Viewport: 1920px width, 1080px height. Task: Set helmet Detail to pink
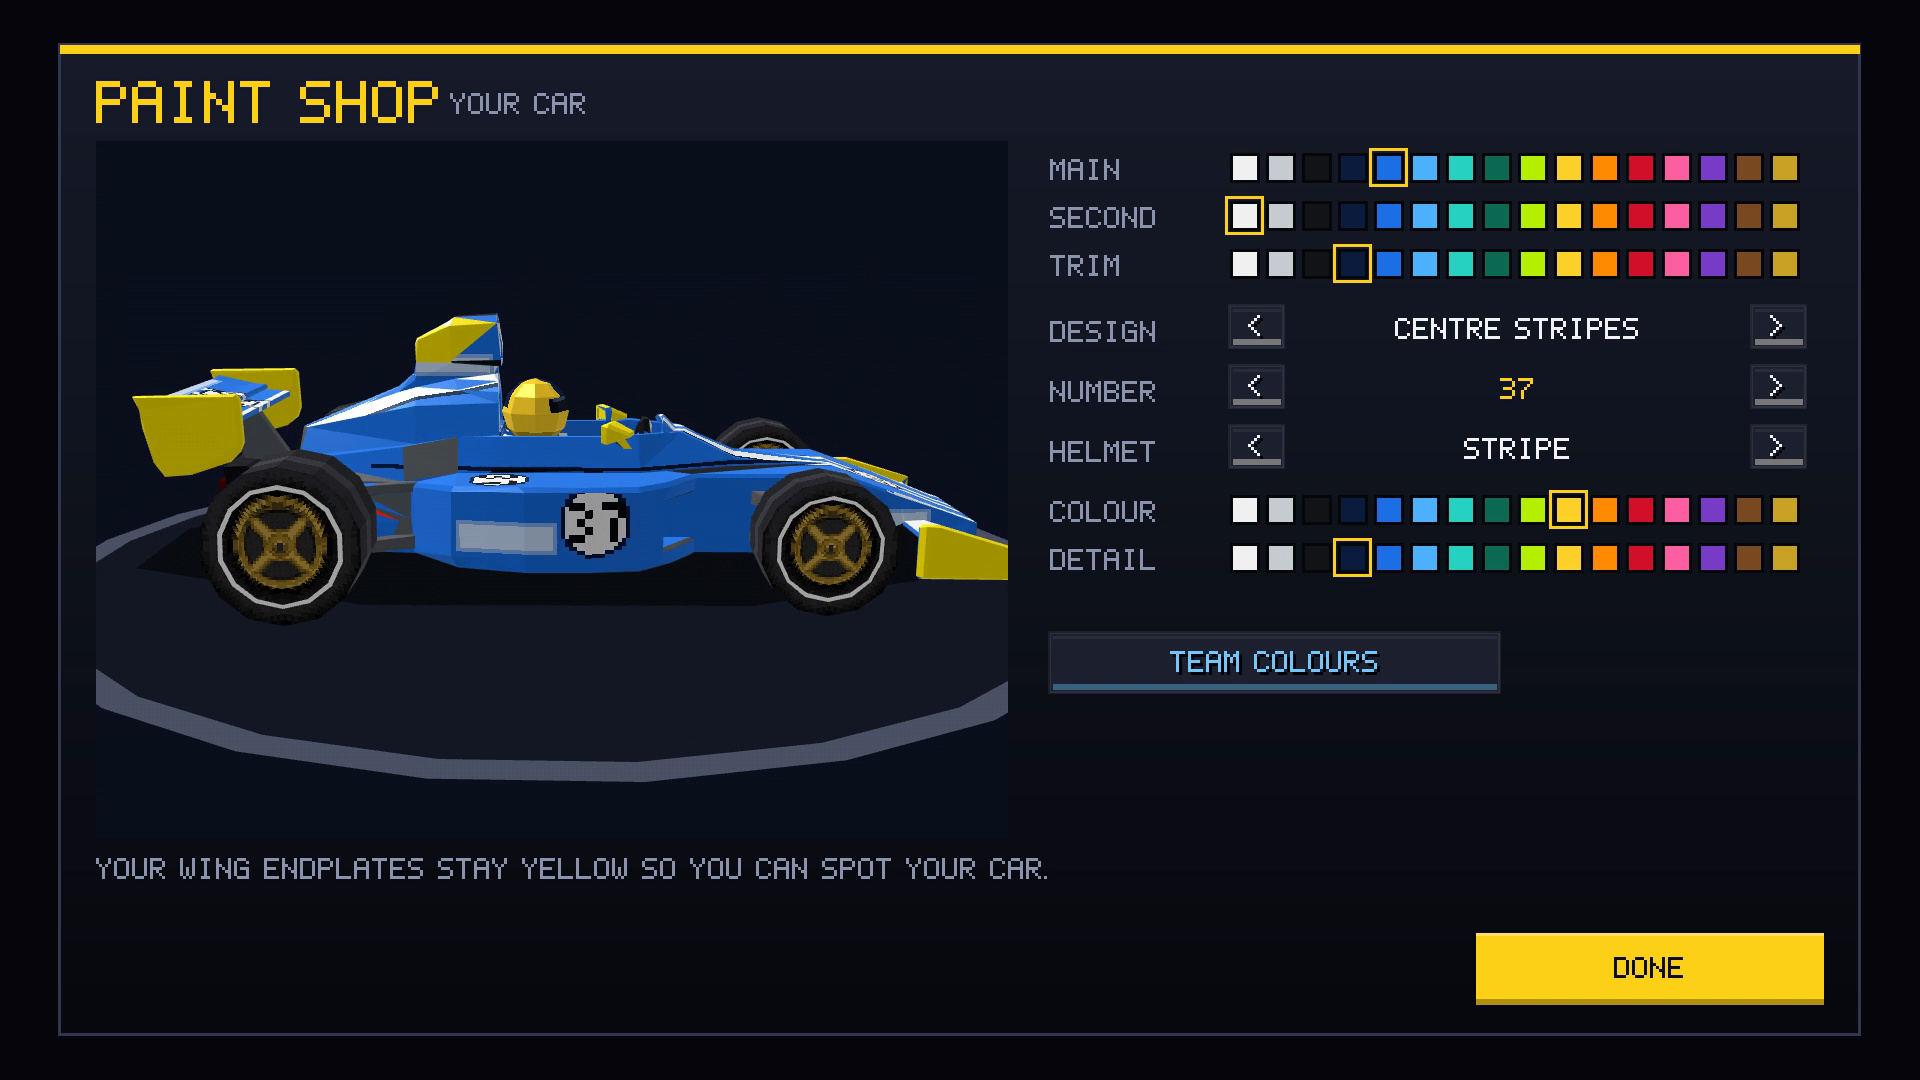(x=1677, y=558)
